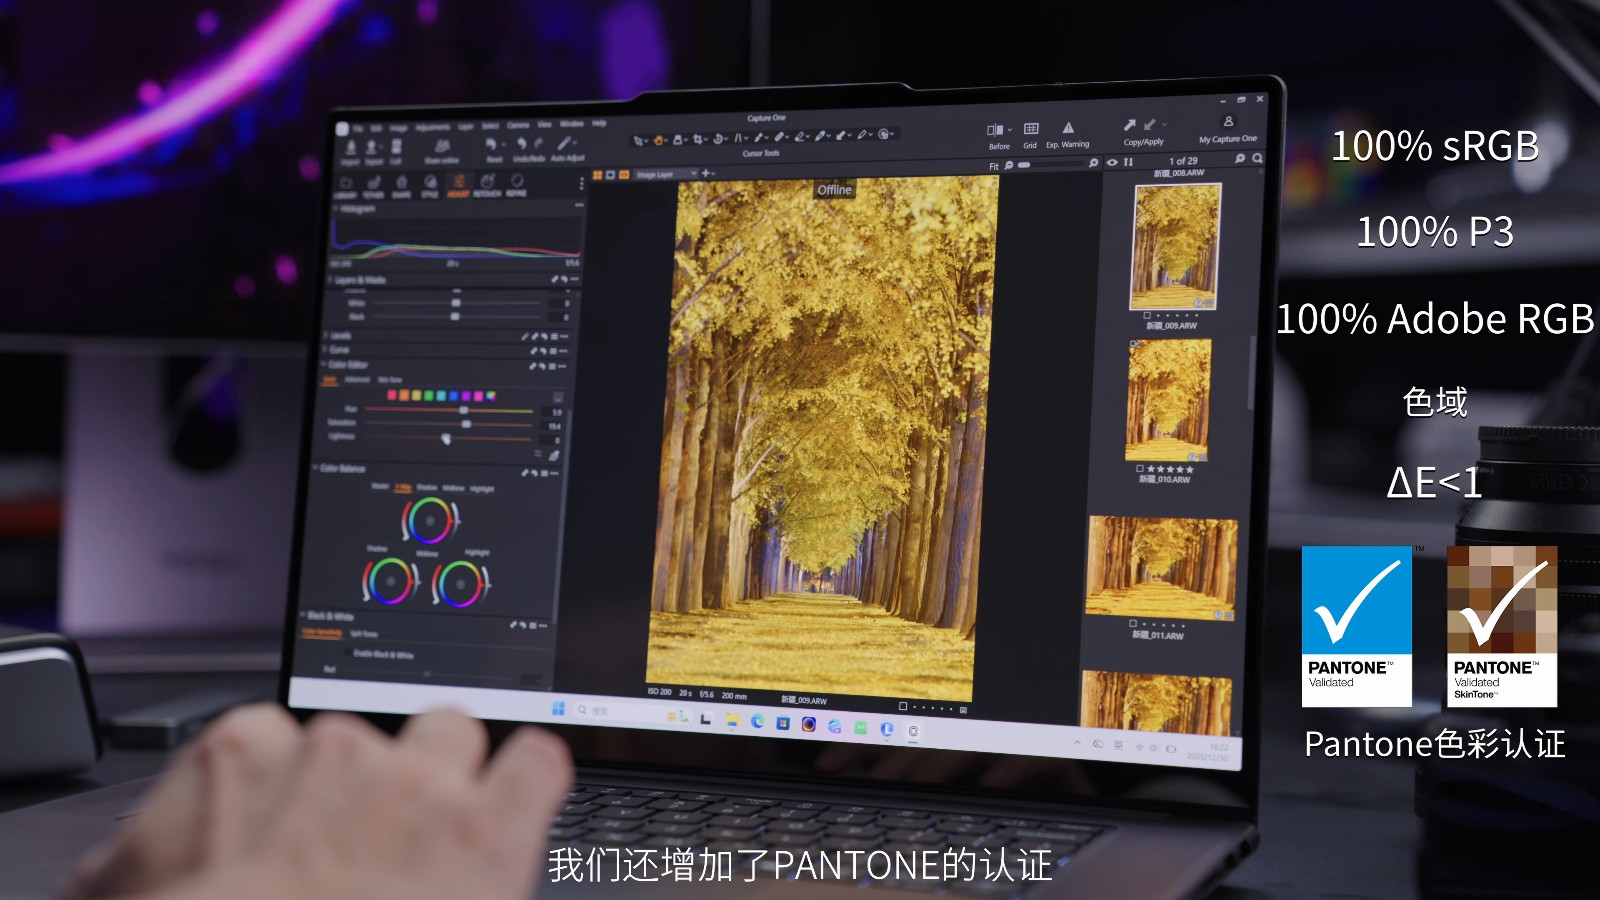Click the browser search magnifier icon
The height and width of the screenshot is (900, 1600).
point(1257,158)
